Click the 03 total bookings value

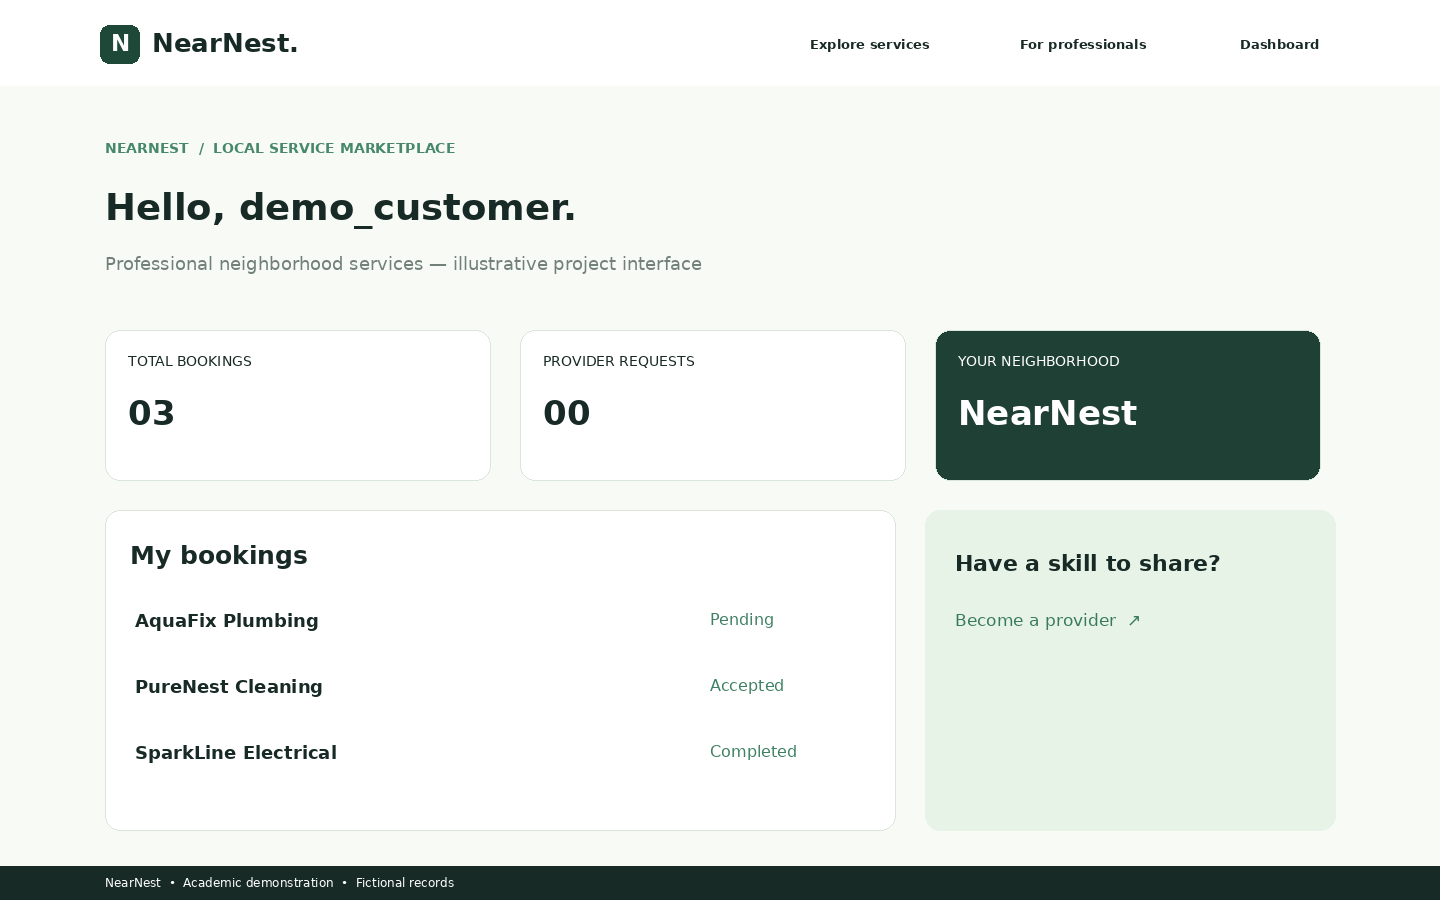click(x=152, y=413)
